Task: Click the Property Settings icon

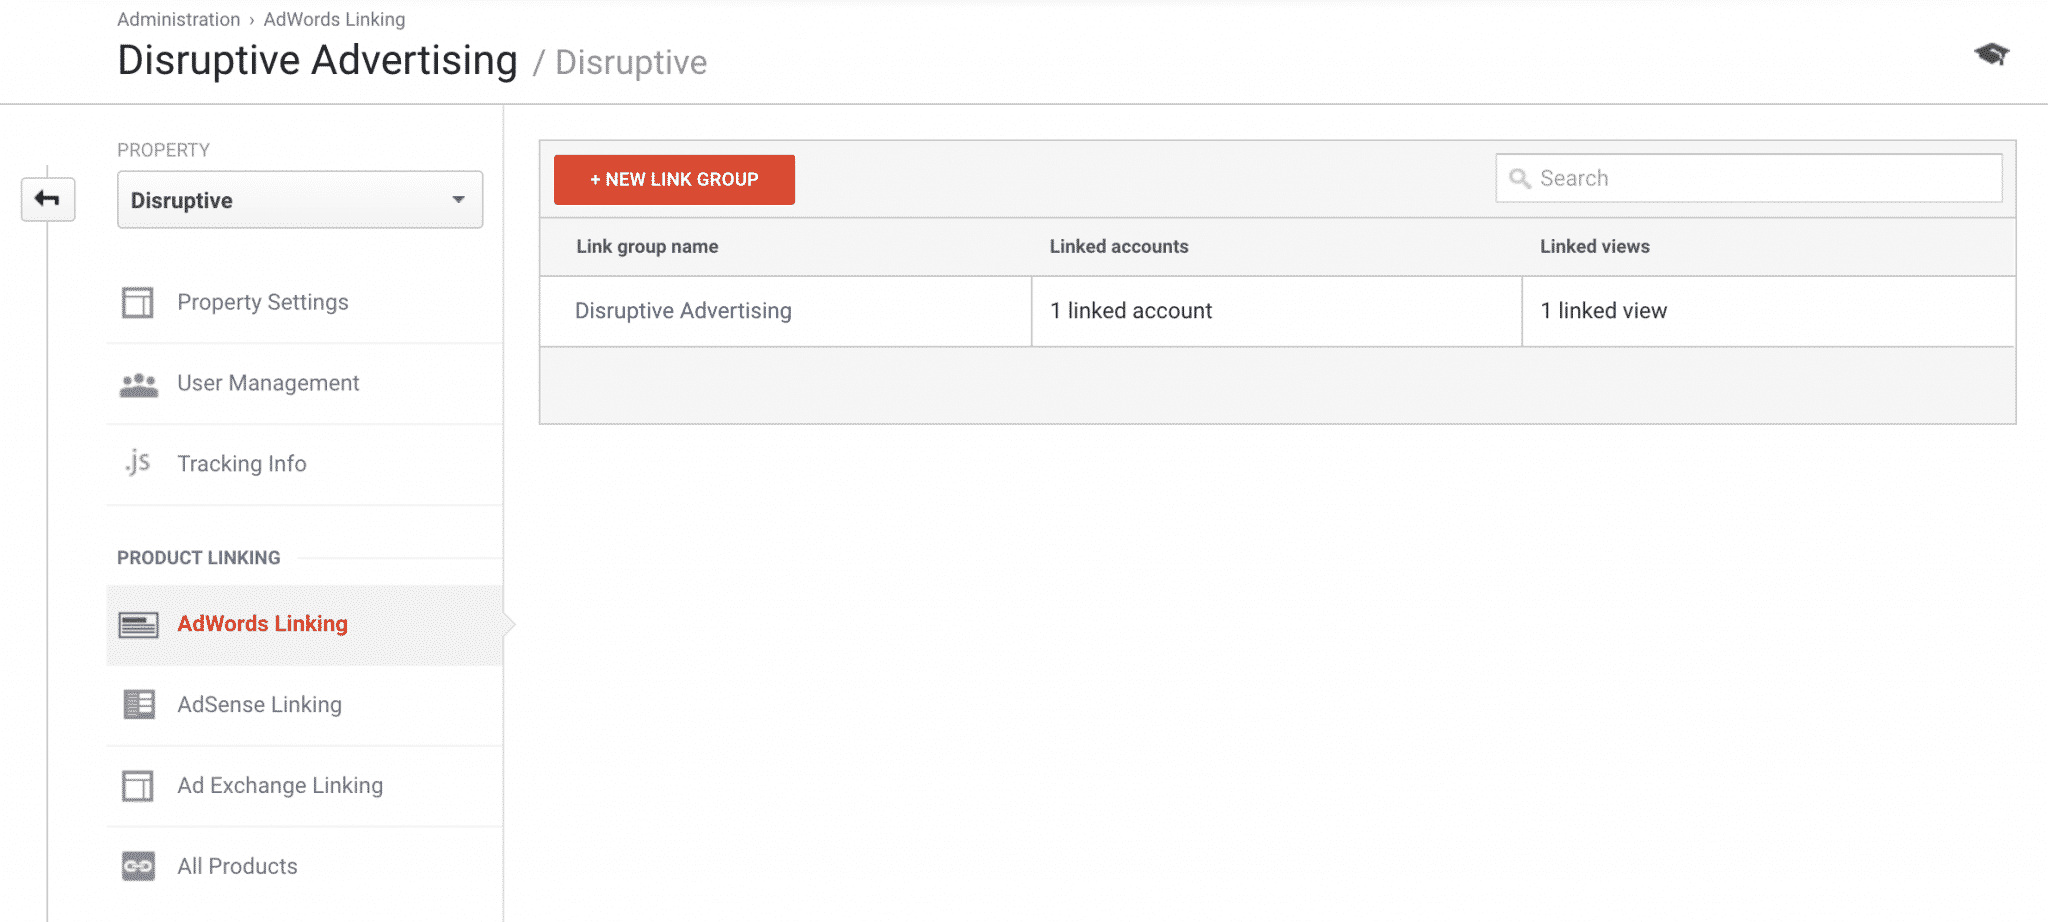Action: coord(137,302)
